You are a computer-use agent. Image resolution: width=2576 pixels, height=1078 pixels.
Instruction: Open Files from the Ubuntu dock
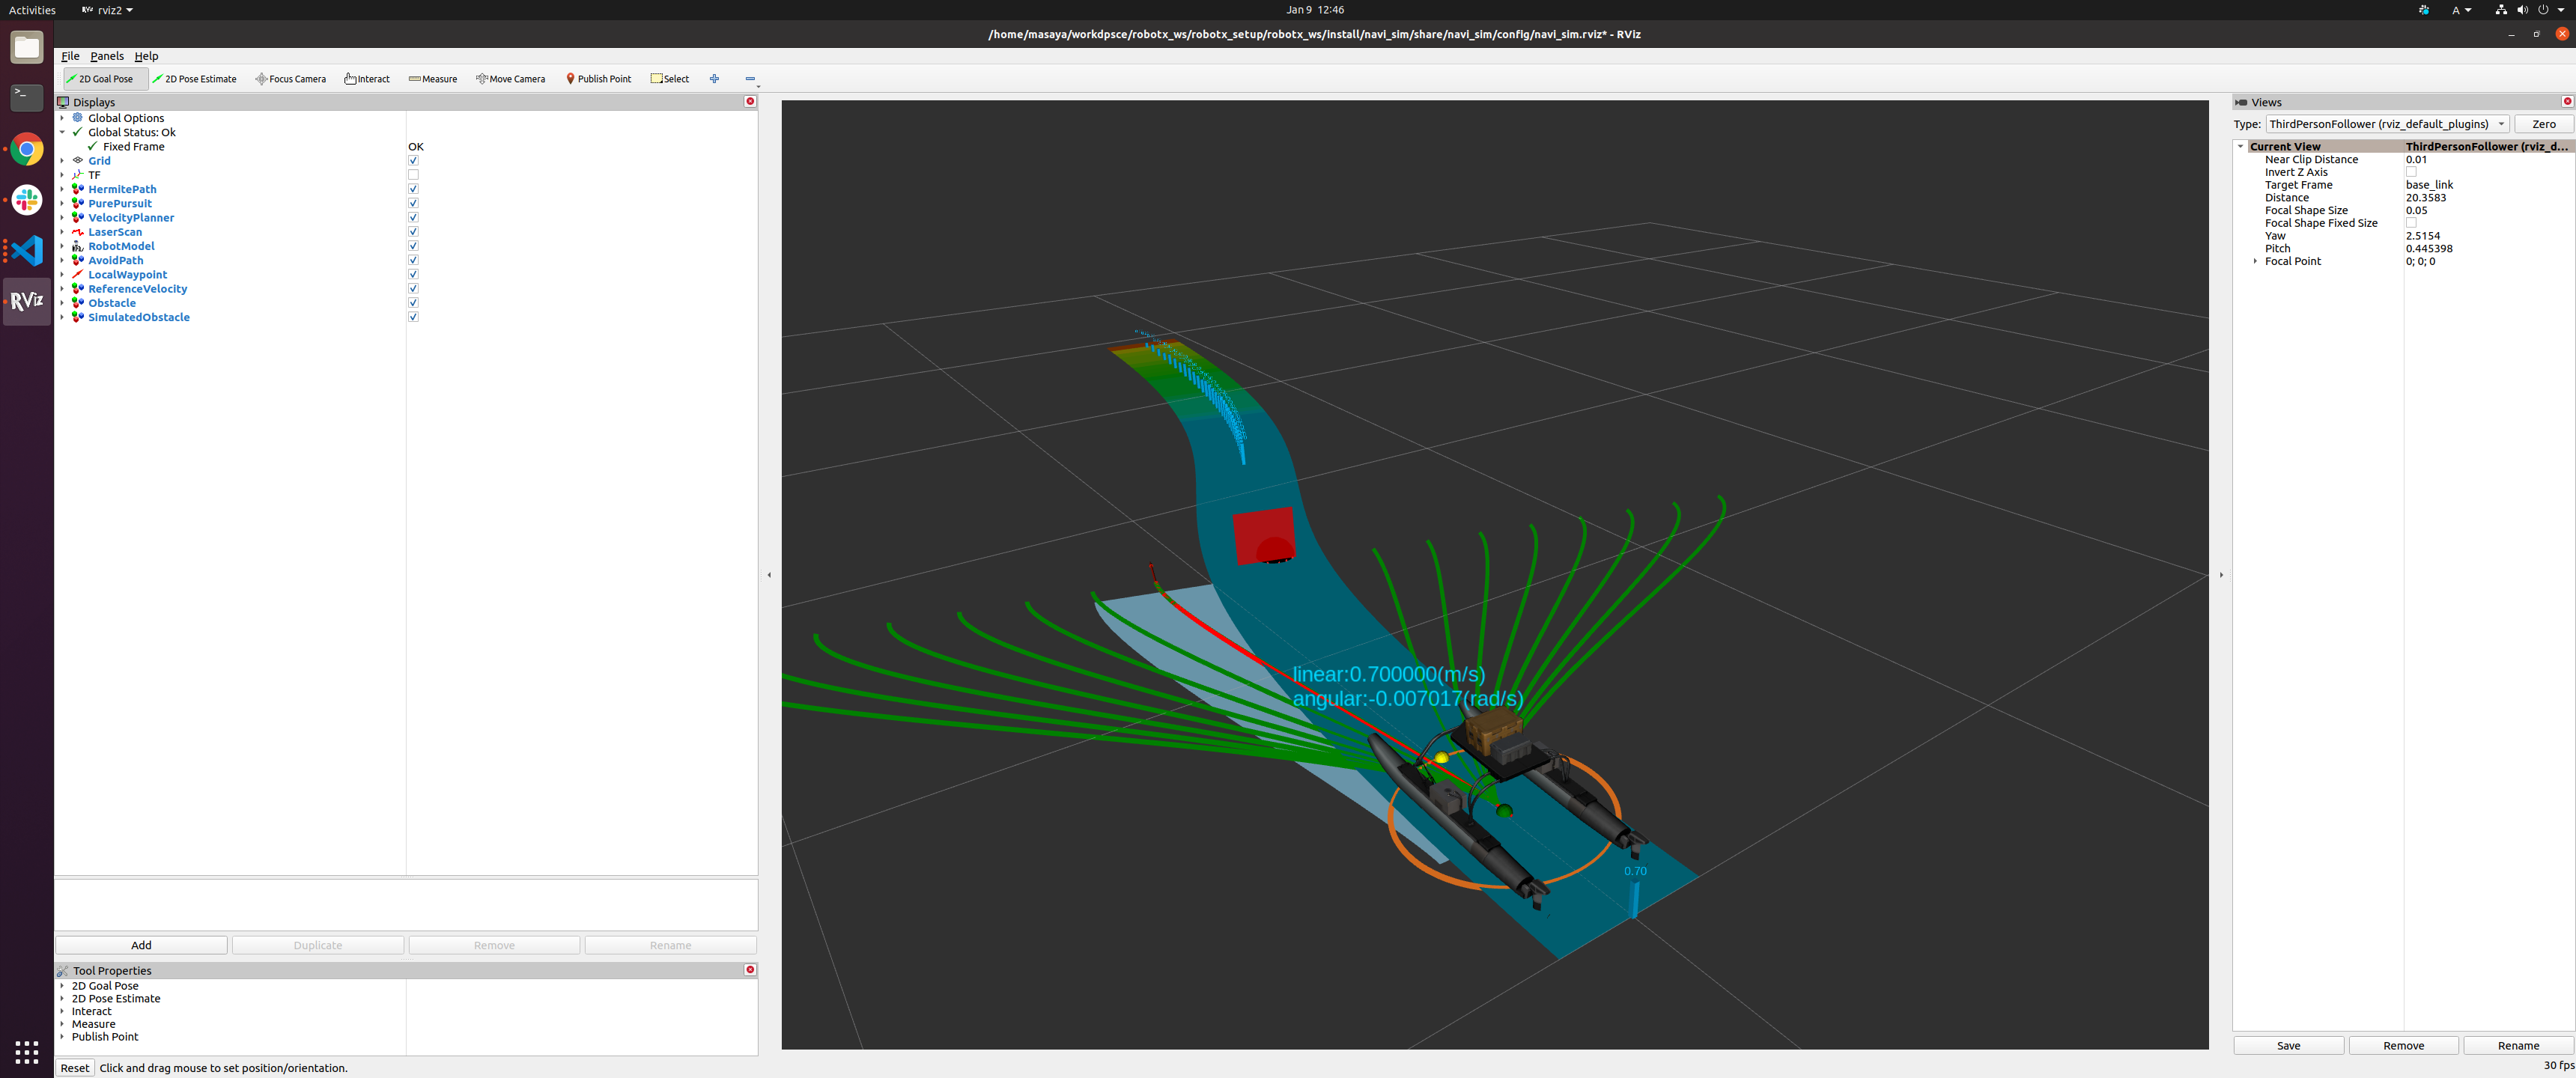point(27,47)
